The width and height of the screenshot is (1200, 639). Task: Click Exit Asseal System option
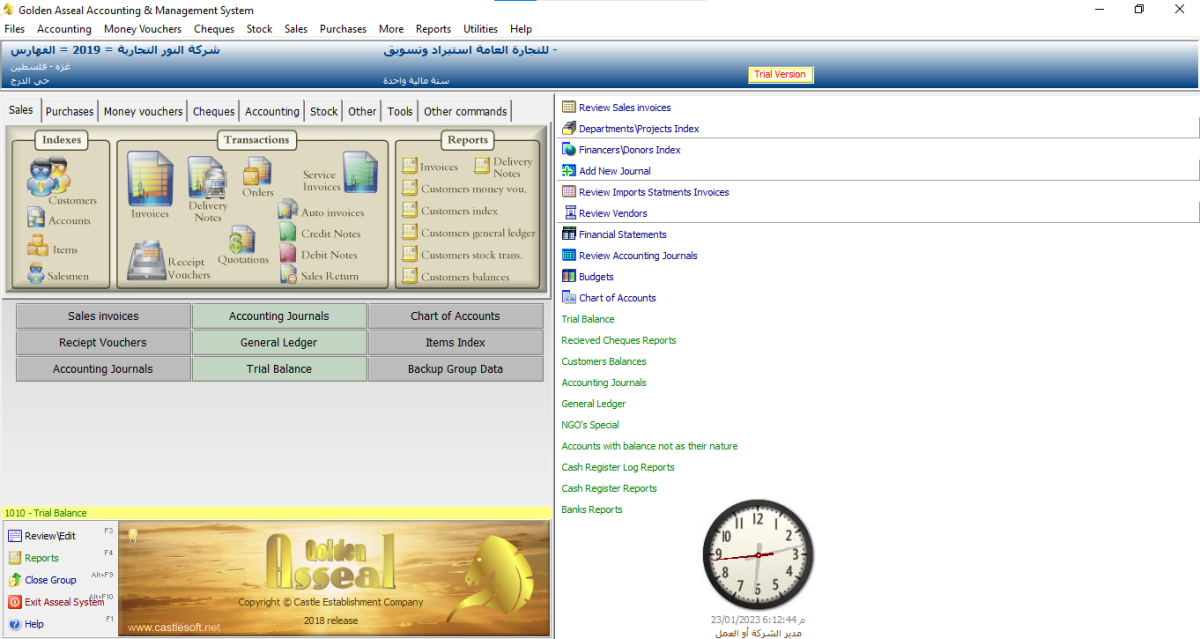pos(63,602)
